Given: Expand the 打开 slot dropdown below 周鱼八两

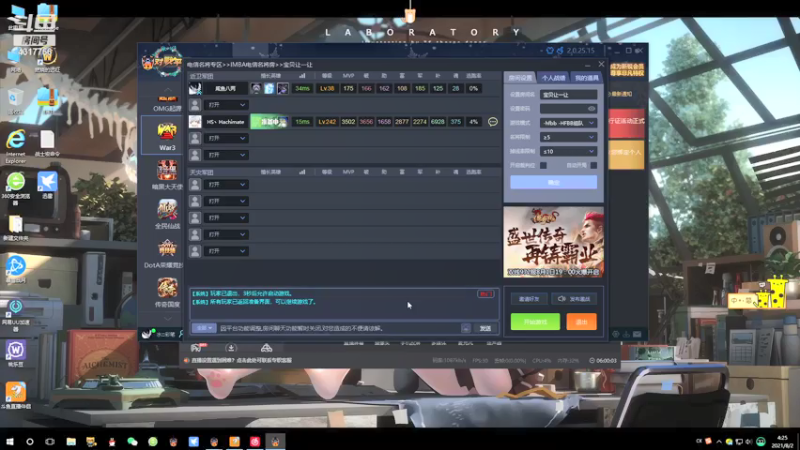Looking at the screenshot, I should pos(226,105).
